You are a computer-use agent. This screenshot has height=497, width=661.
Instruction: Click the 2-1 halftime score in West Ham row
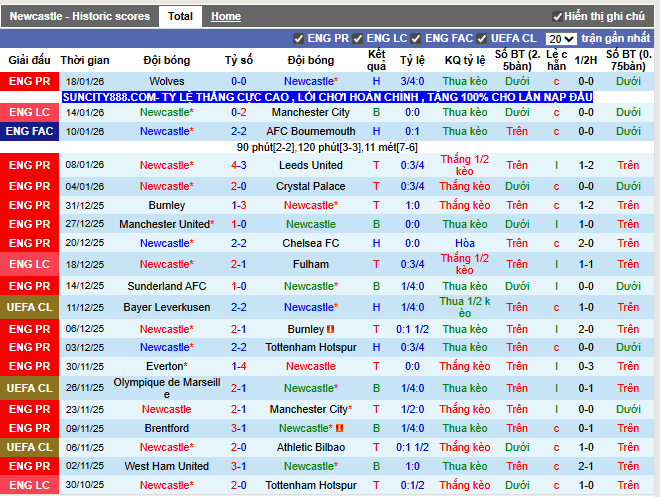pyautogui.click(x=586, y=466)
